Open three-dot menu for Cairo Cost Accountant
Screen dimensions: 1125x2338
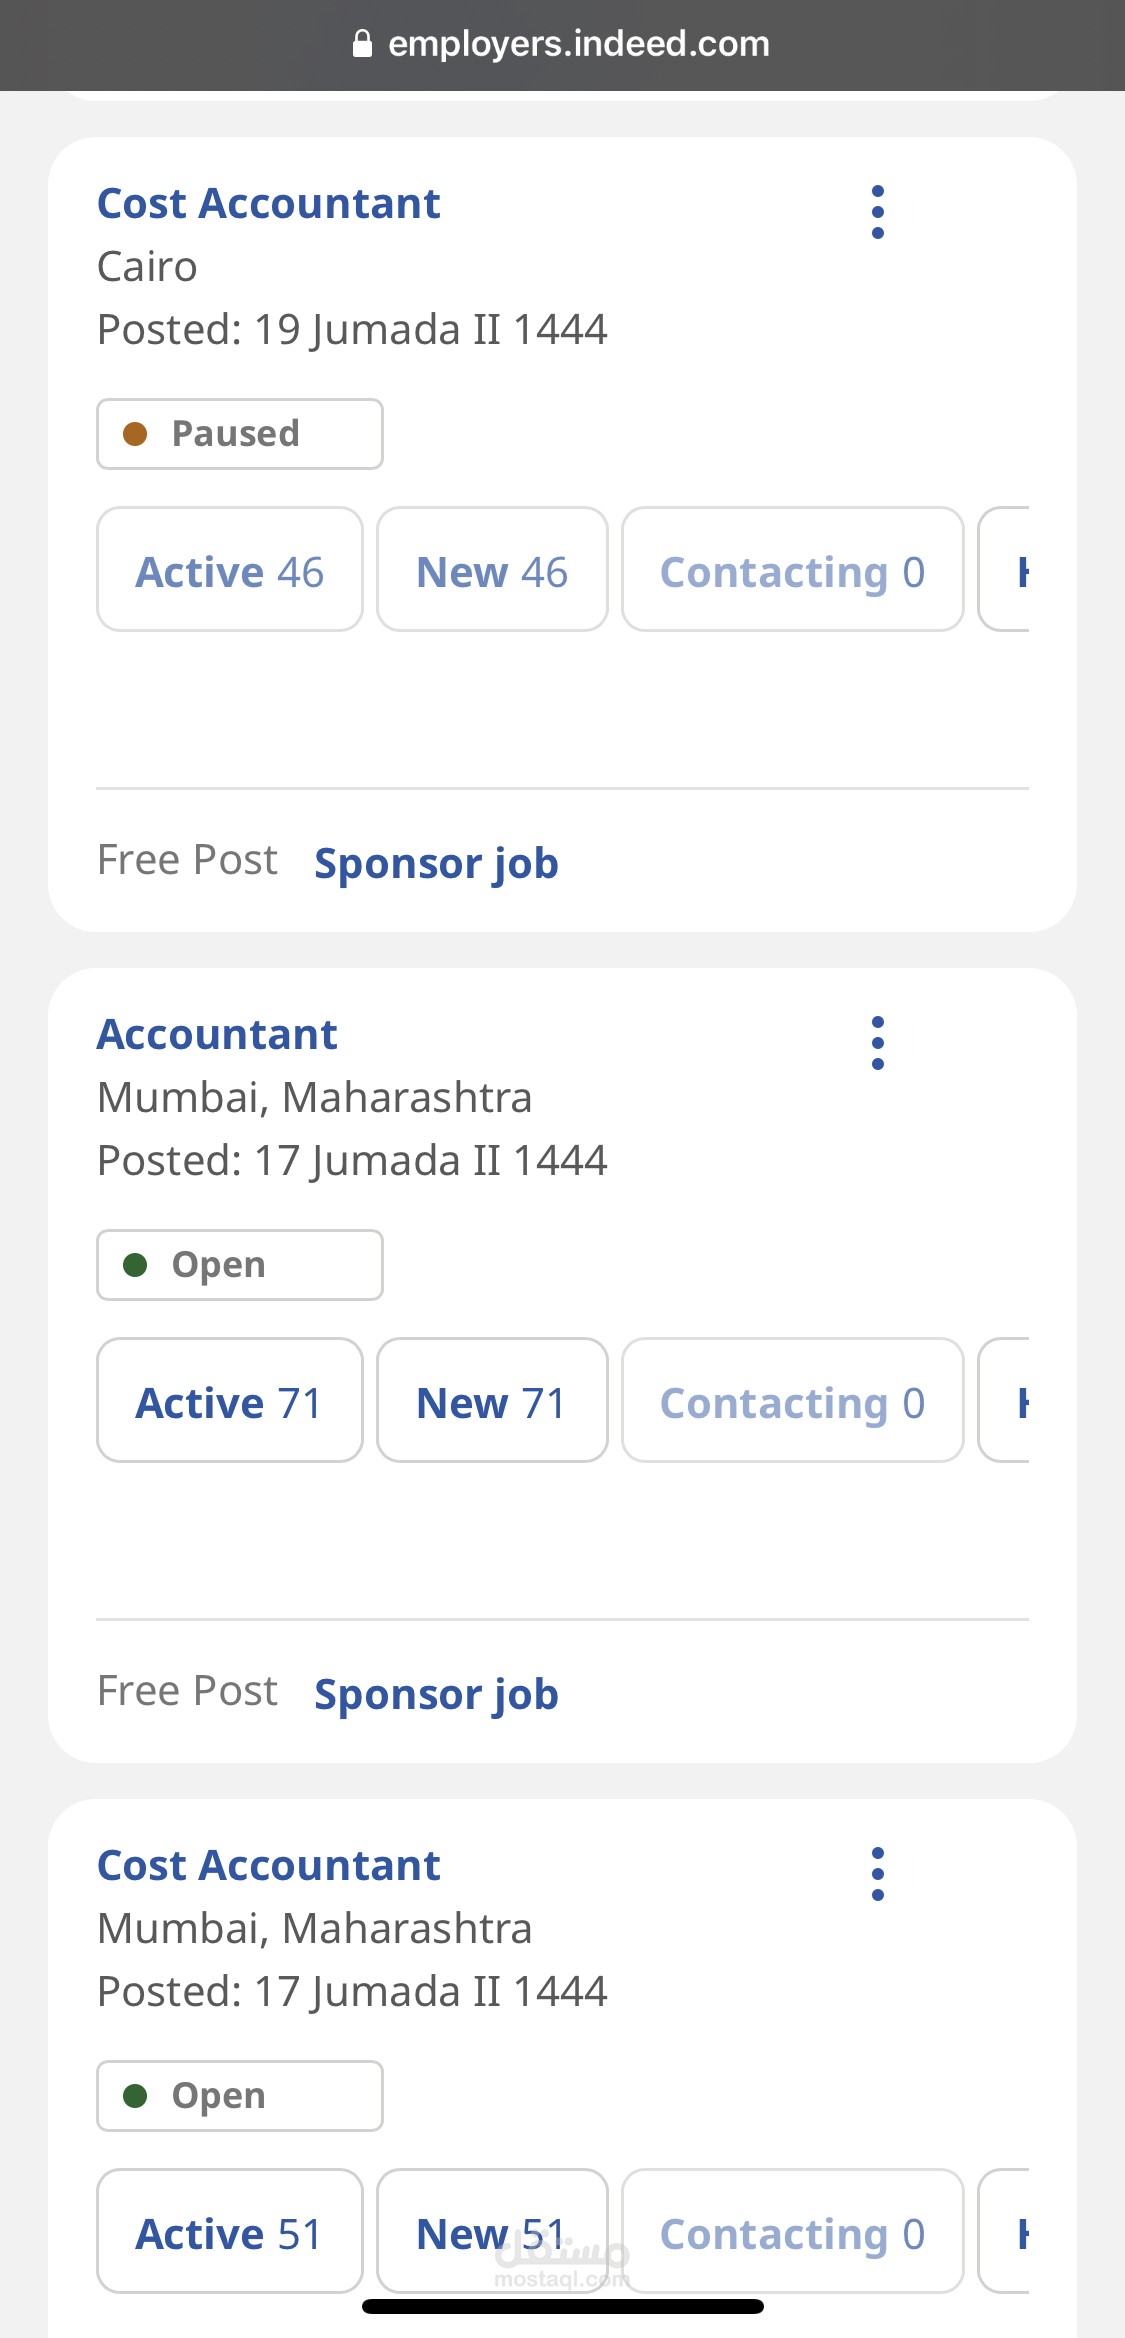(x=877, y=212)
